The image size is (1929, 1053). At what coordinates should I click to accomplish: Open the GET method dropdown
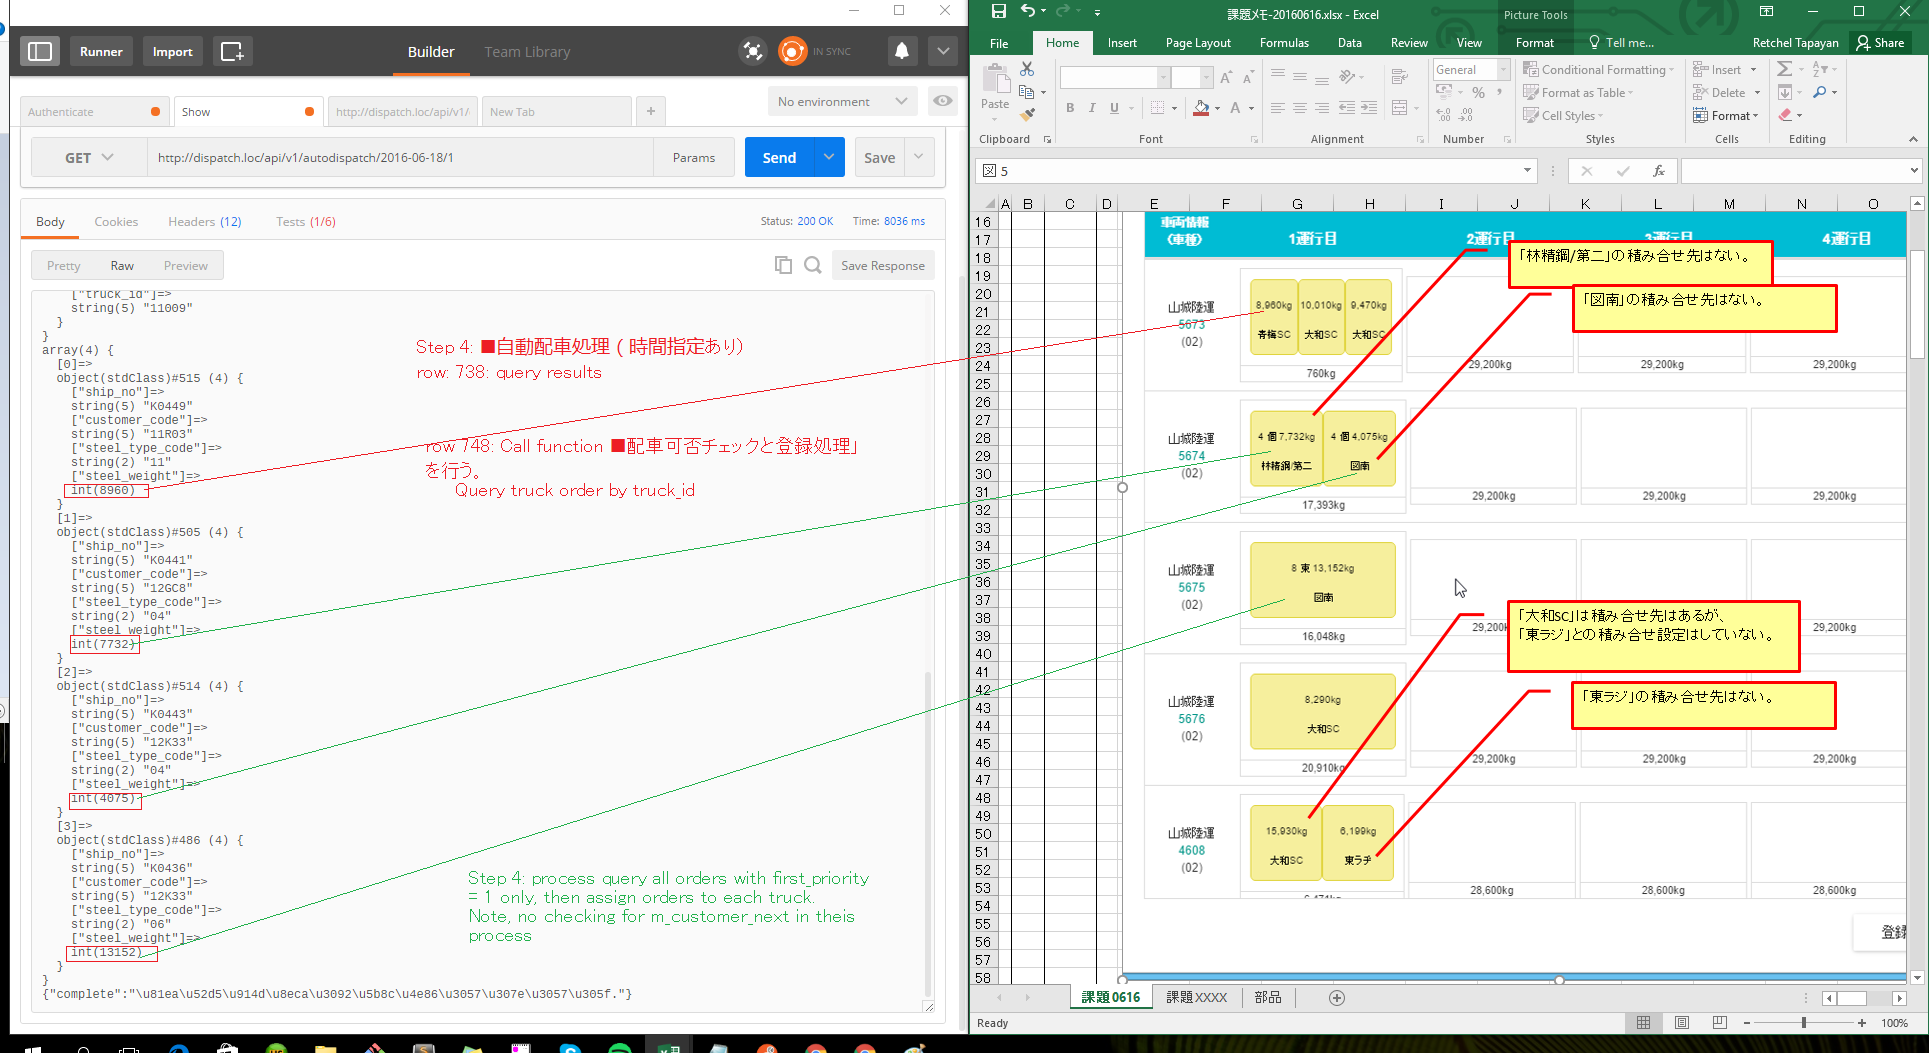(x=89, y=157)
